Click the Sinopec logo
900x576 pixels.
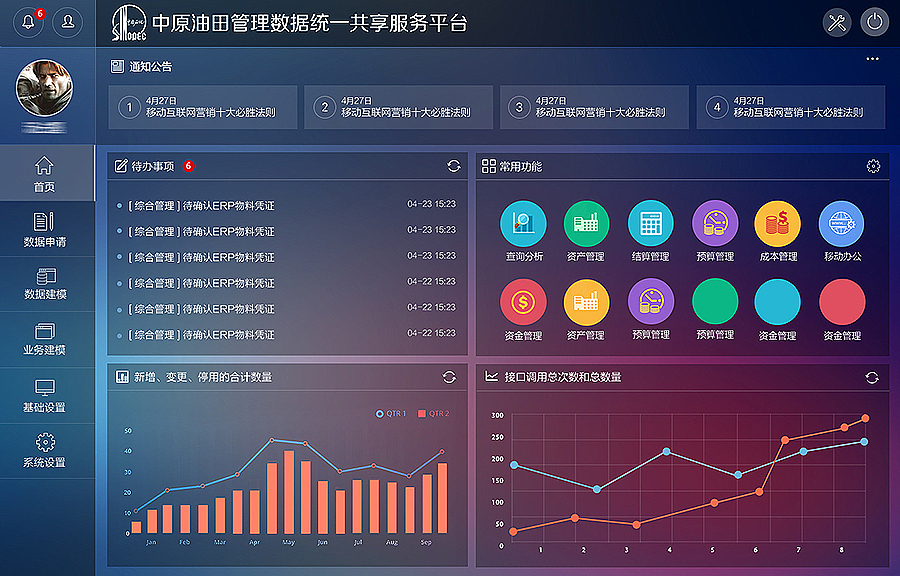pyautogui.click(x=129, y=23)
